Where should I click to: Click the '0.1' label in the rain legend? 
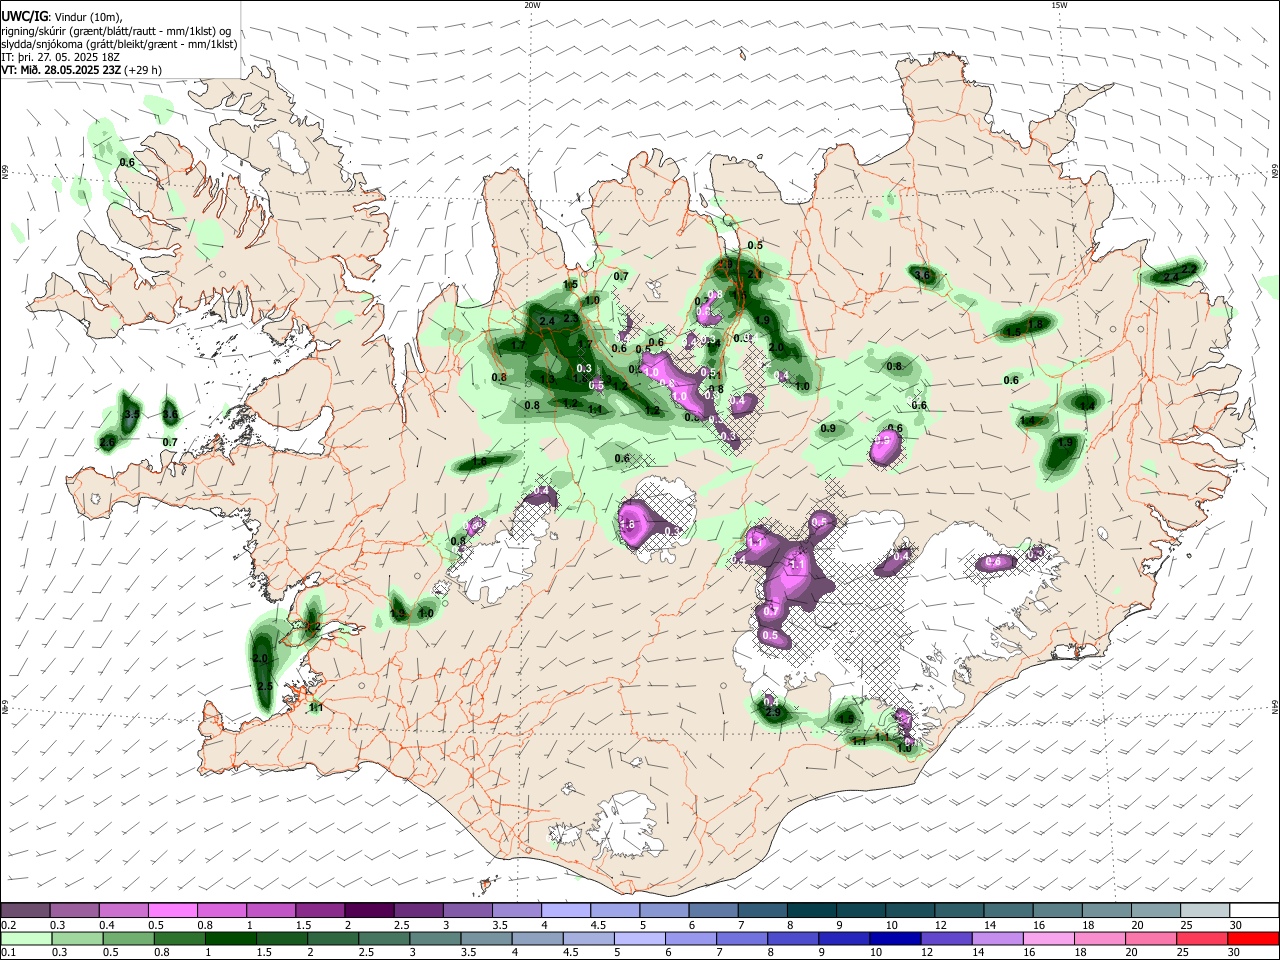point(8,953)
